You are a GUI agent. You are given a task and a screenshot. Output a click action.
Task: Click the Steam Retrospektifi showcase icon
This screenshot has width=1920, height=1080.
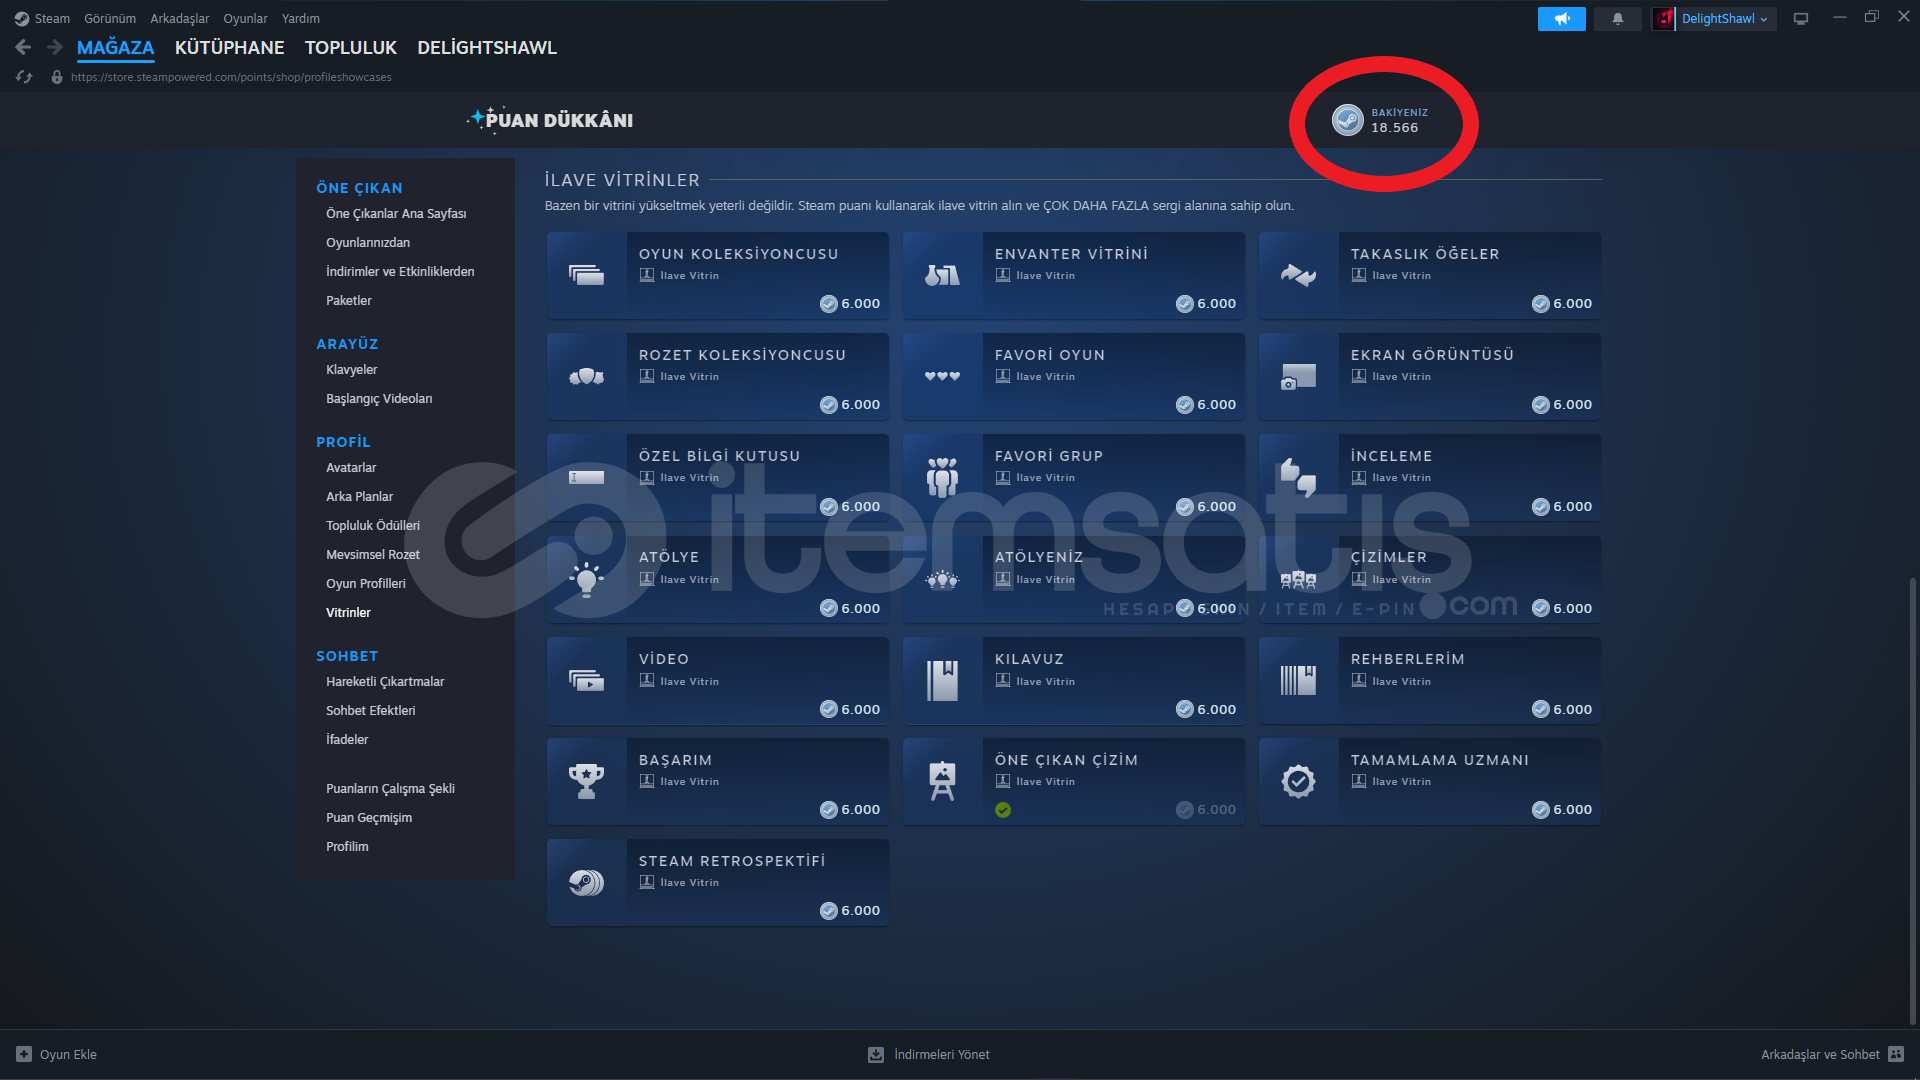coord(586,882)
